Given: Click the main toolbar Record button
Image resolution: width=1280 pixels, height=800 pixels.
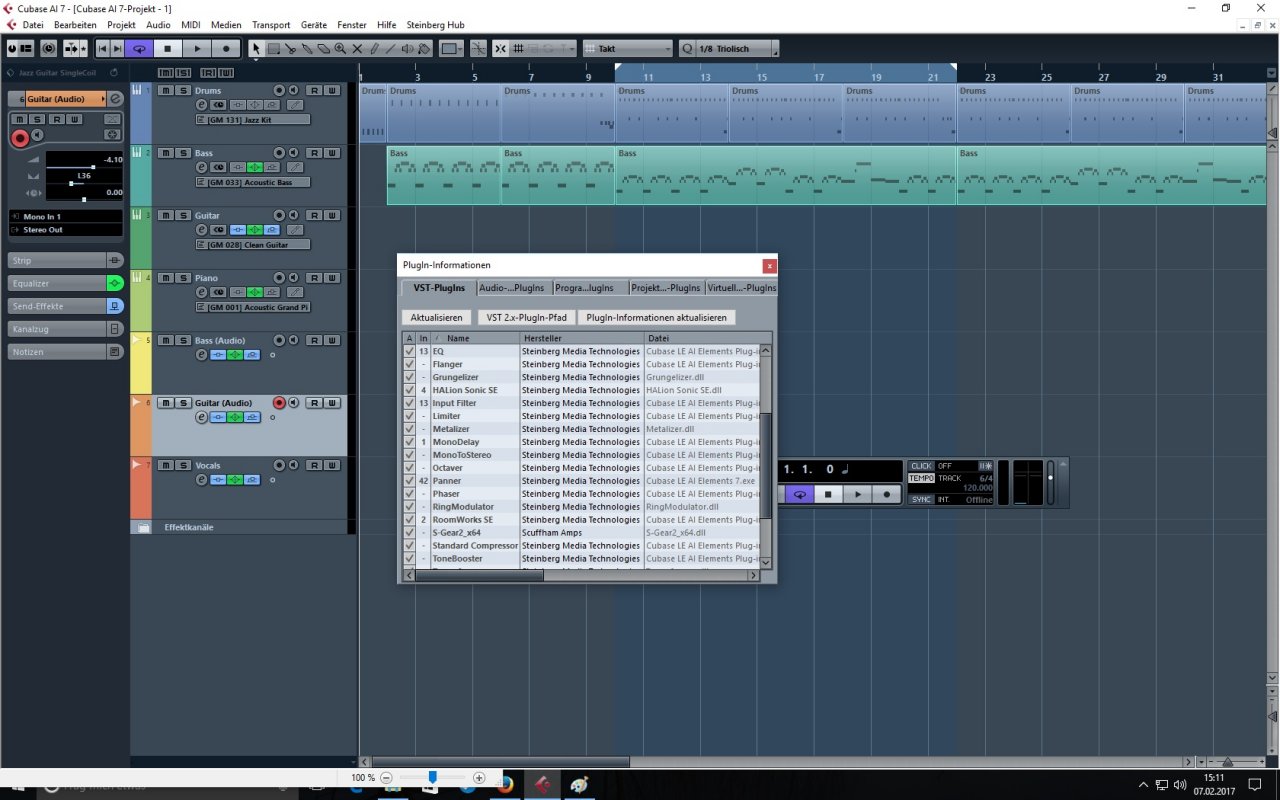Looking at the screenshot, I should pos(226,48).
